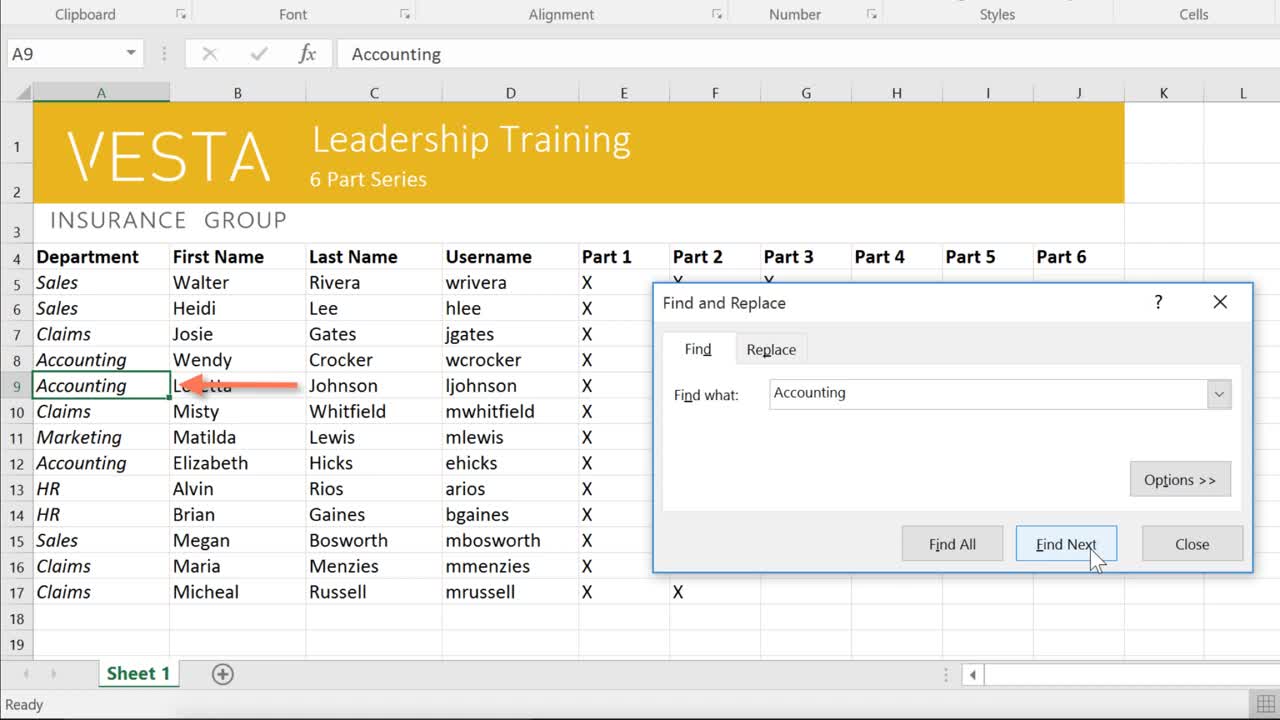Screen dimensions: 1280x720
Task: Select the cell containing Johnson
Action: coord(374,386)
